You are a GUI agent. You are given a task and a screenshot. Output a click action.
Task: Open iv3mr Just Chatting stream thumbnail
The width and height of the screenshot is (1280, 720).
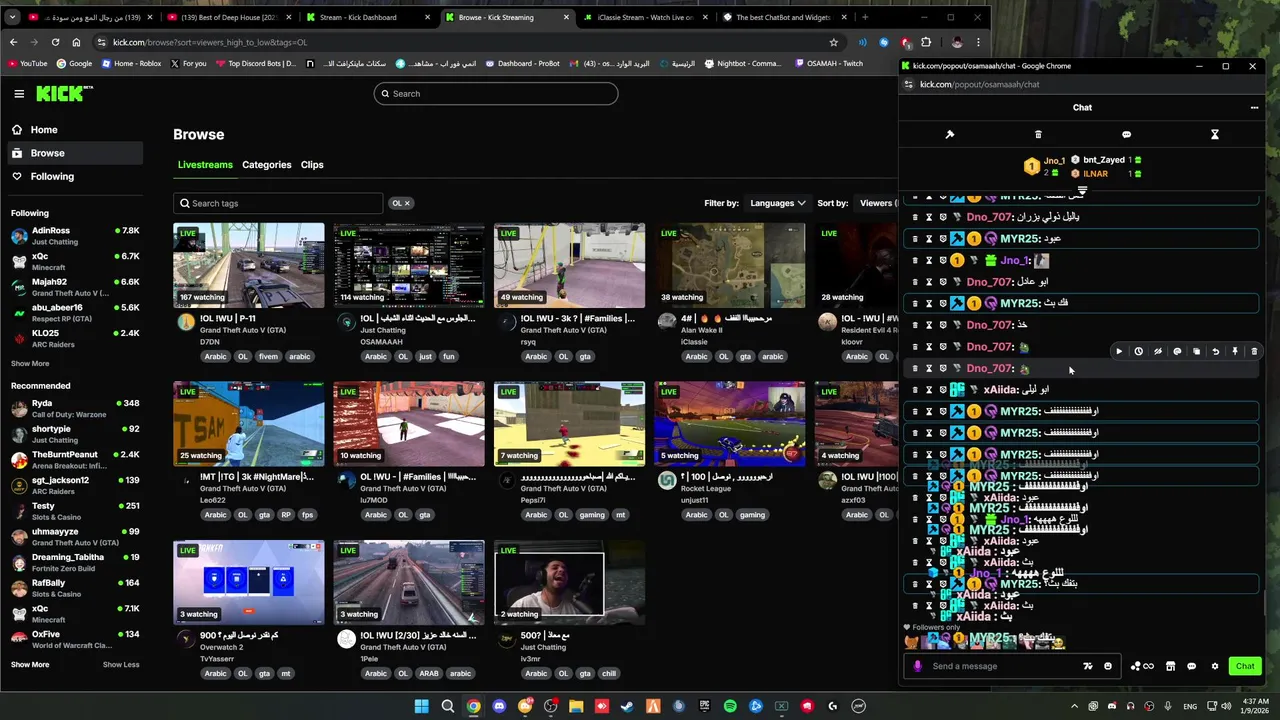(x=570, y=582)
